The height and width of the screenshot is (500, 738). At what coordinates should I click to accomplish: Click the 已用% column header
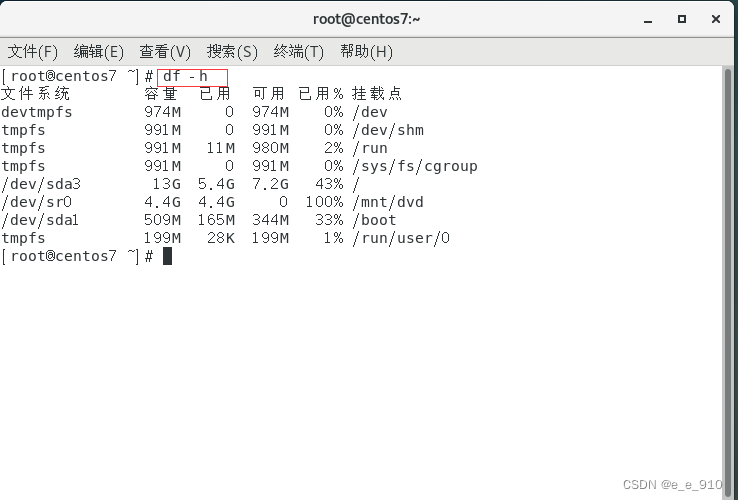tap(321, 94)
